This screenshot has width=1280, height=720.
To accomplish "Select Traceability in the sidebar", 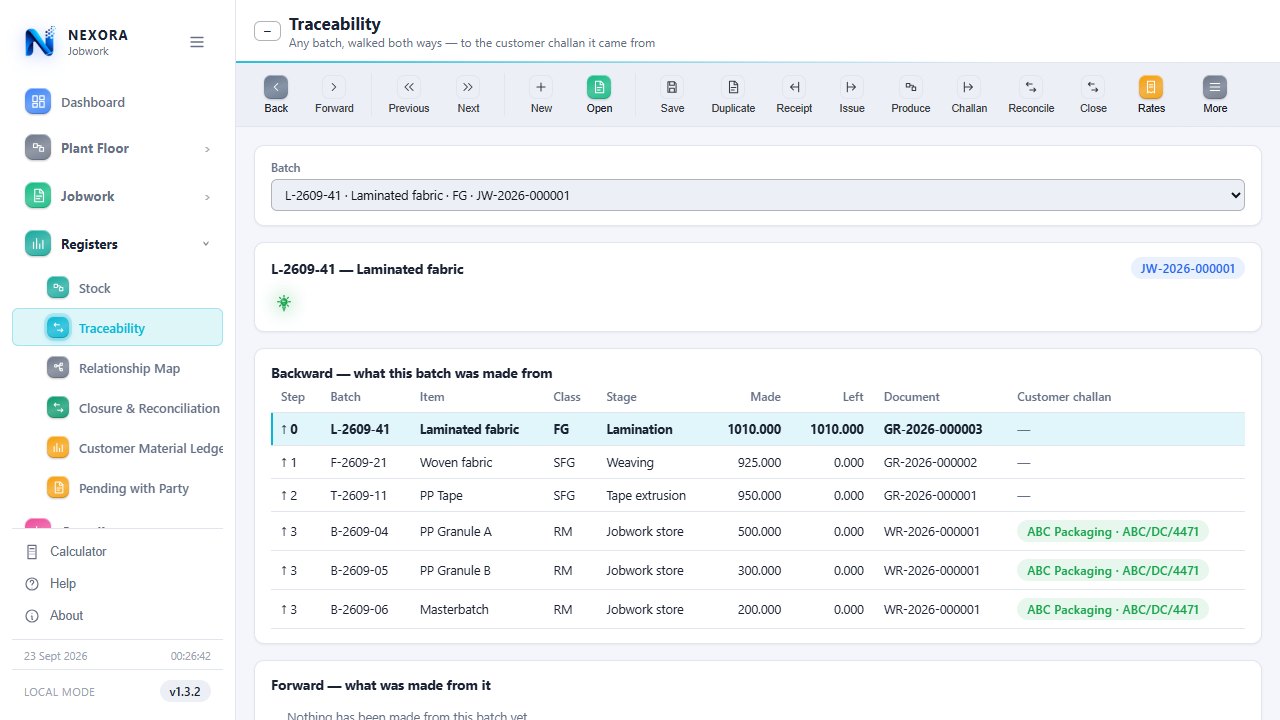I will [x=118, y=328].
